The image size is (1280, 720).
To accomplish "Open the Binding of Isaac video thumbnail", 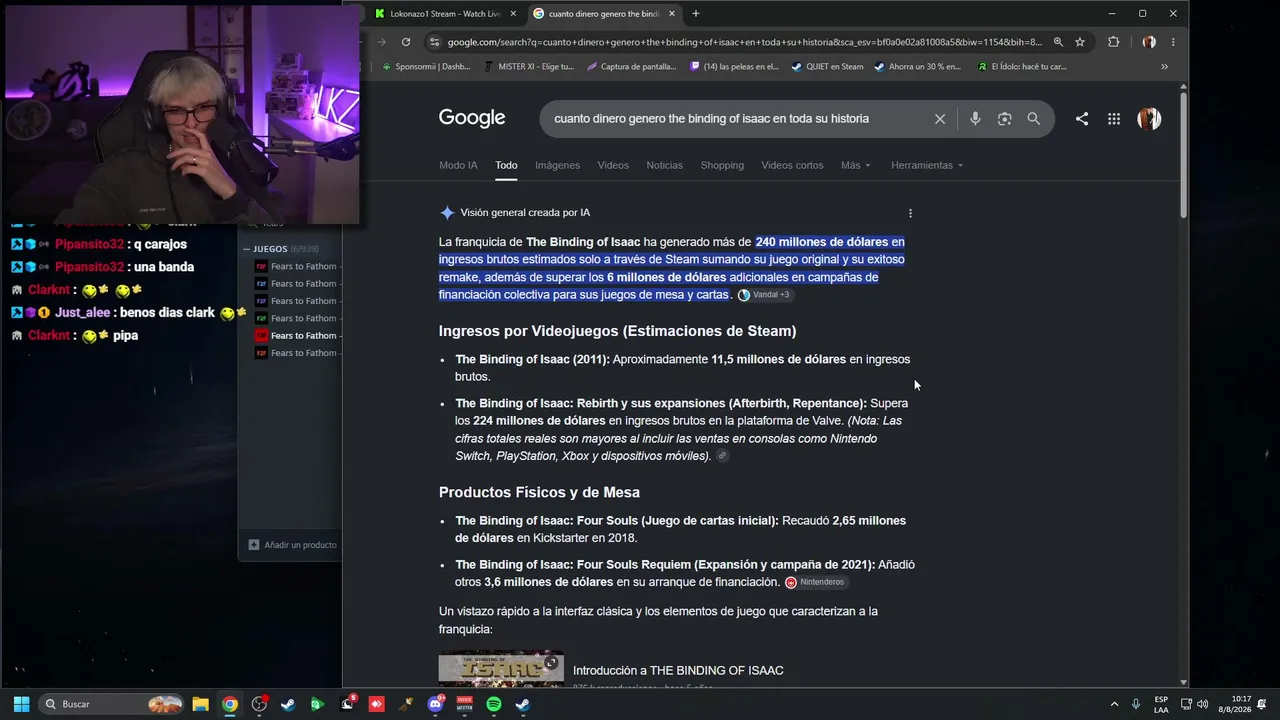I will pos(501,667).
